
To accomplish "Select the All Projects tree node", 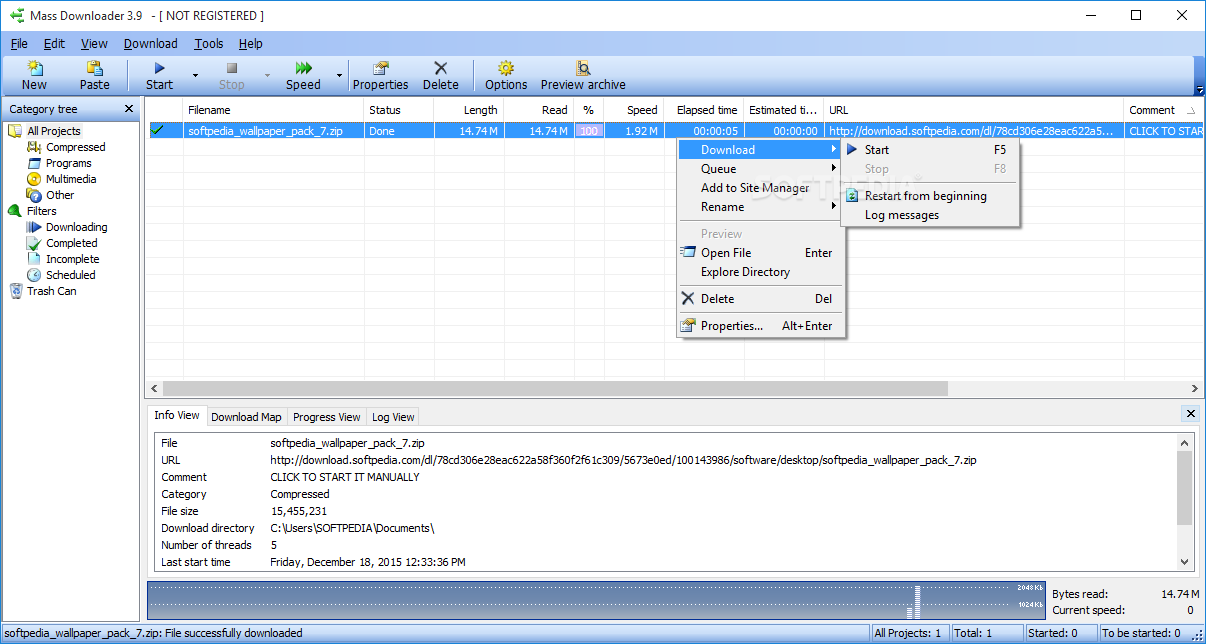I will 54,131.
